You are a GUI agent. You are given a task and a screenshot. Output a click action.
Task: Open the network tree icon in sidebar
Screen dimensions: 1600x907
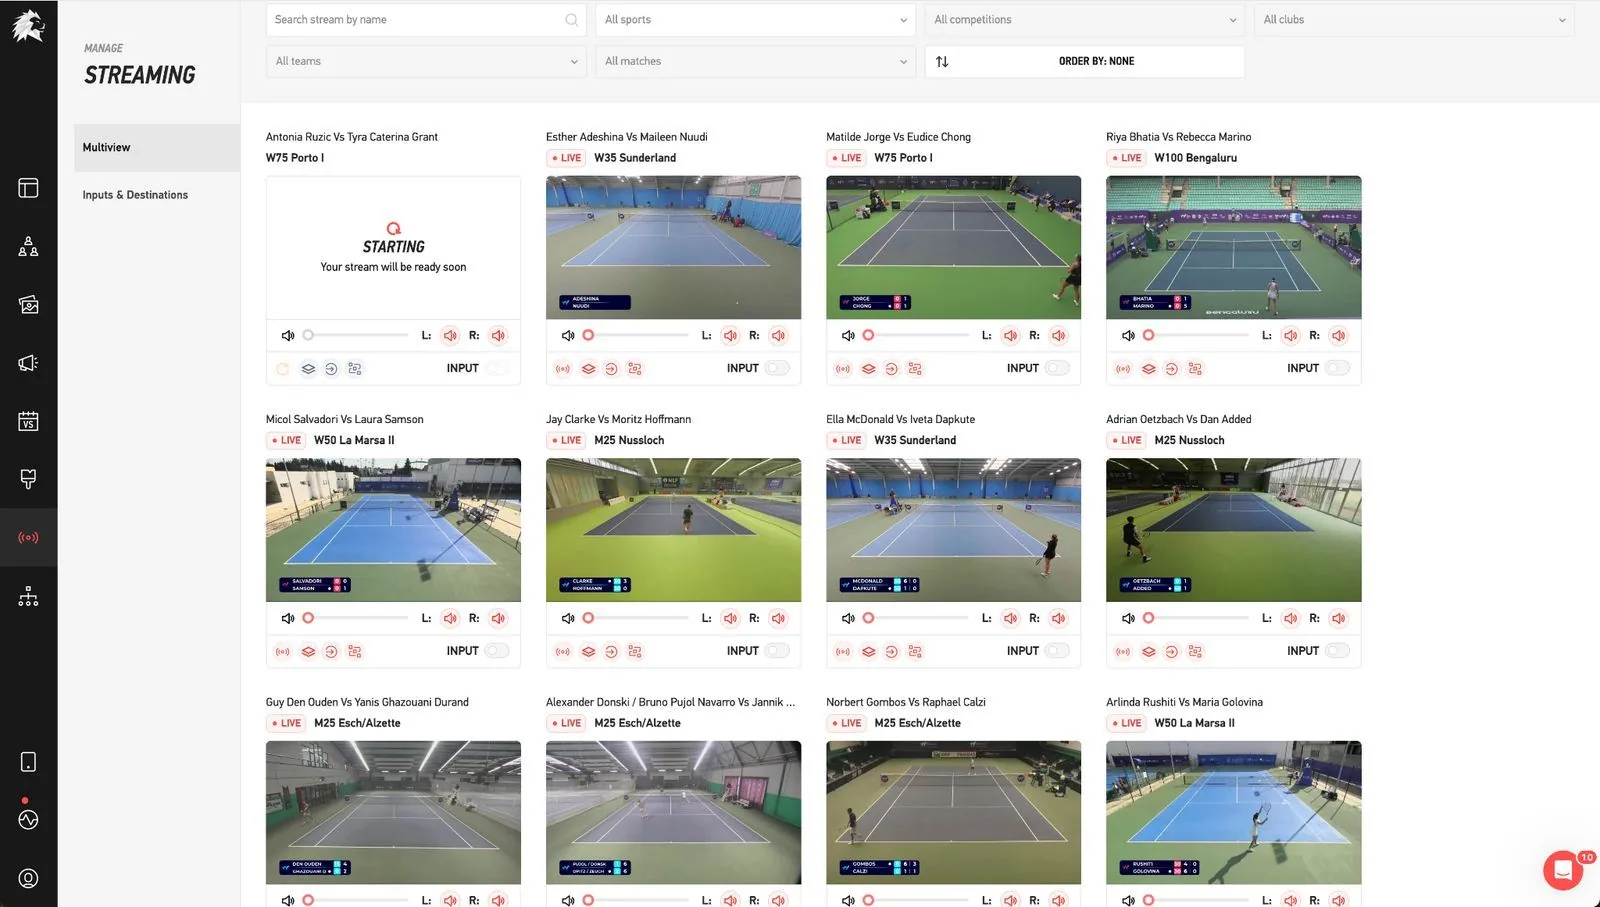coord(28,596)
